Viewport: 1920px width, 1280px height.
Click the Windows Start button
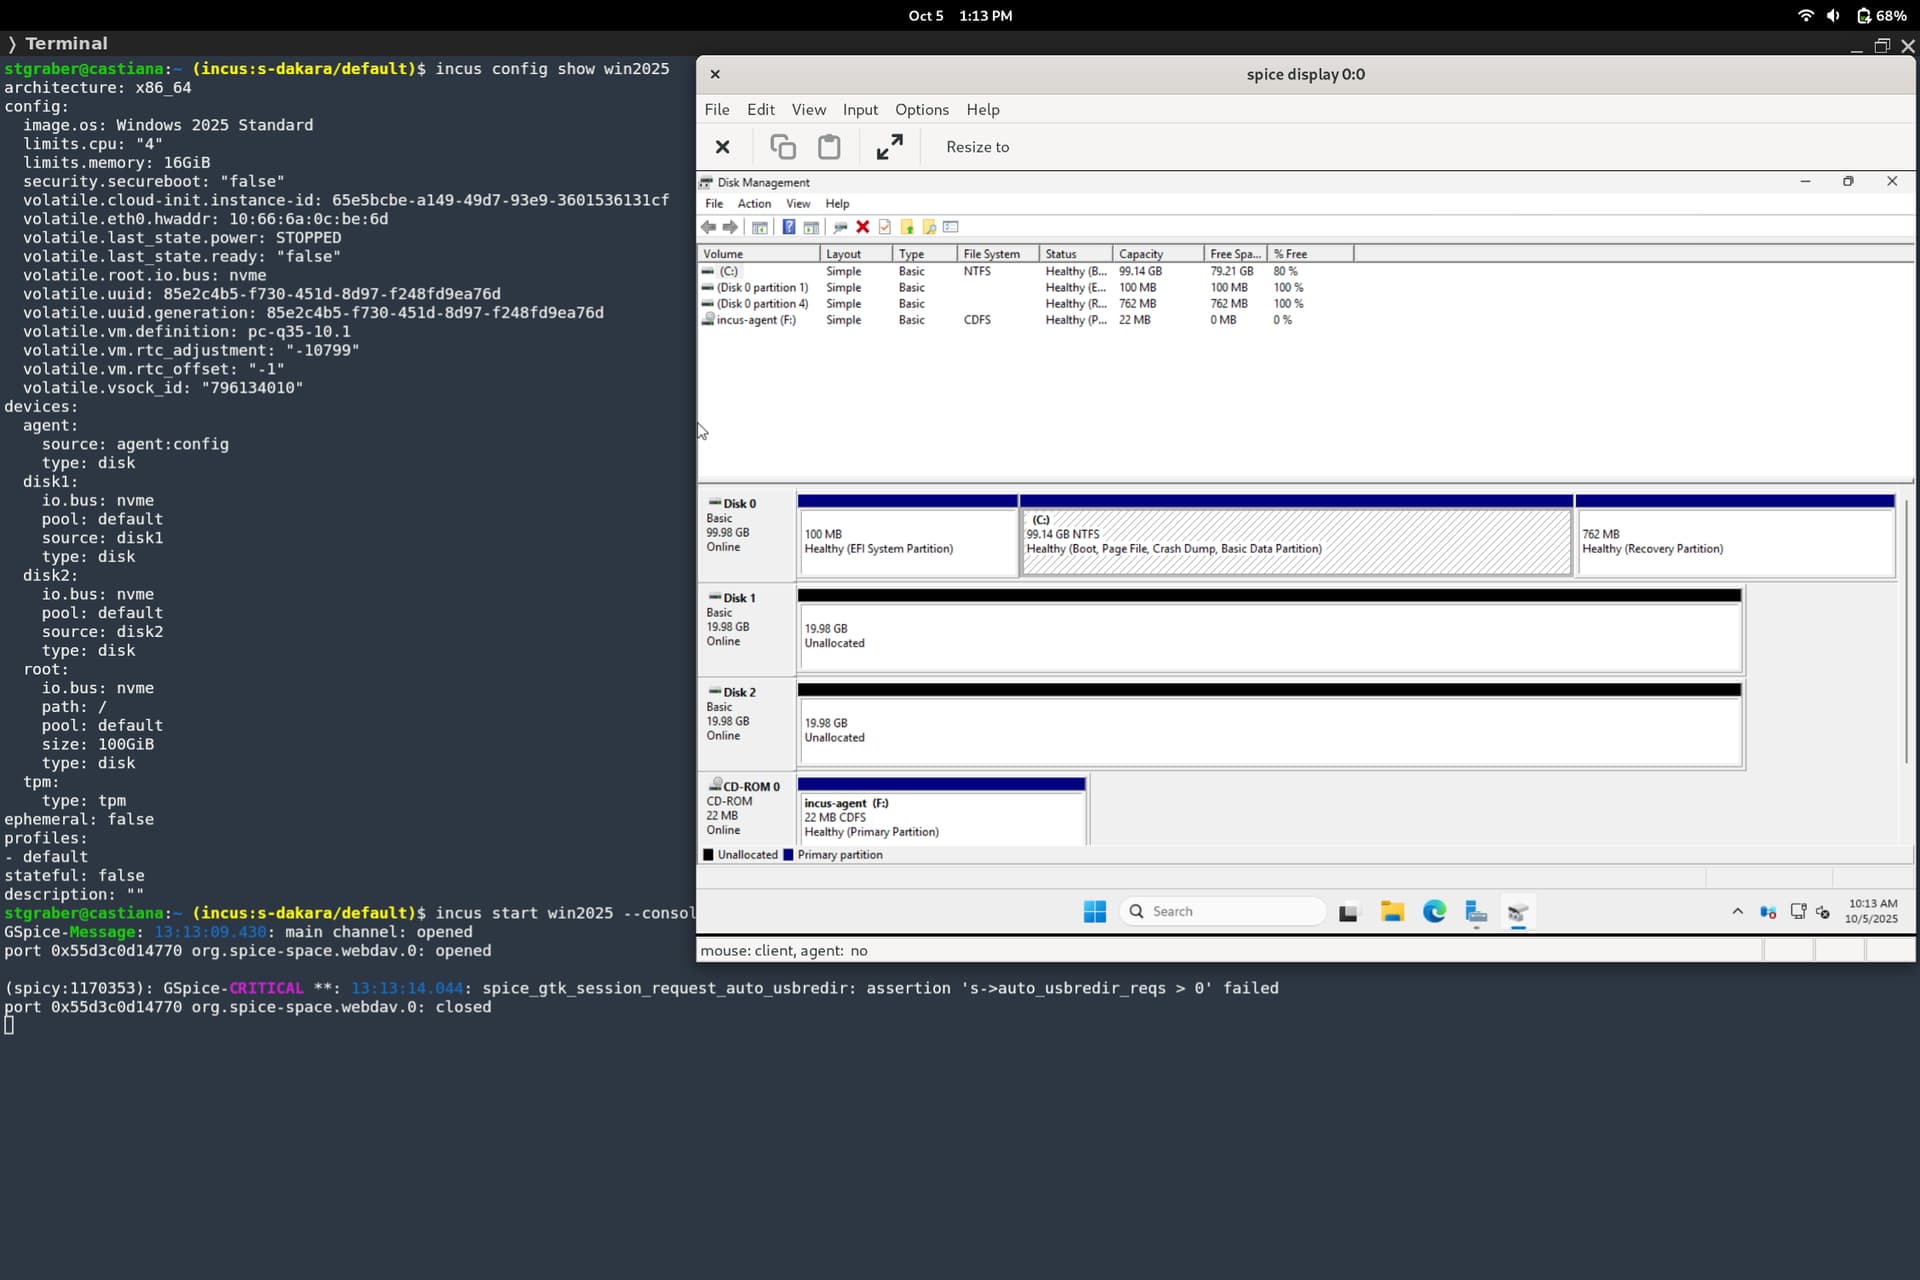[1095, 911]
